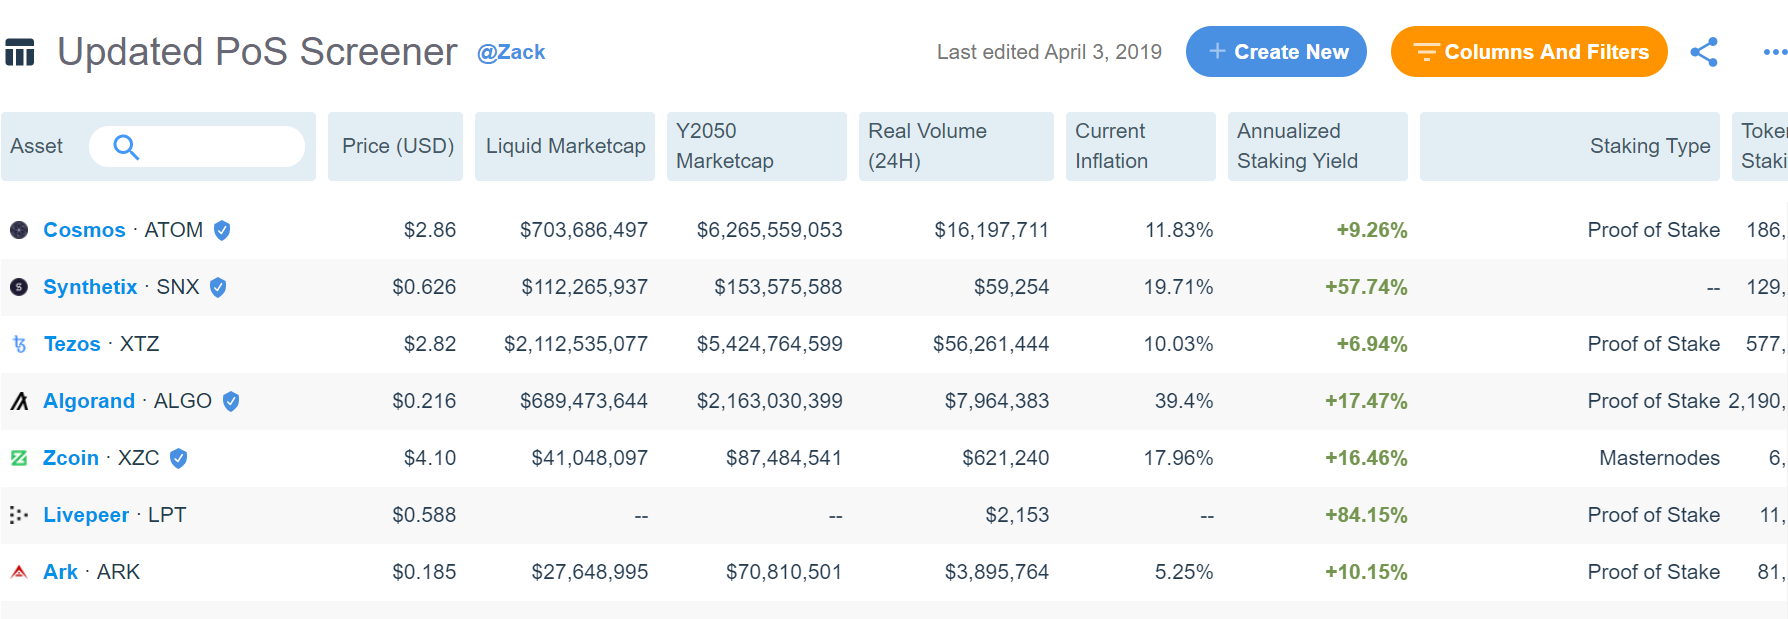Viewport: 1788px width, 619px height.
Task: Open the three-dots more options menu
Action: 1775,52
